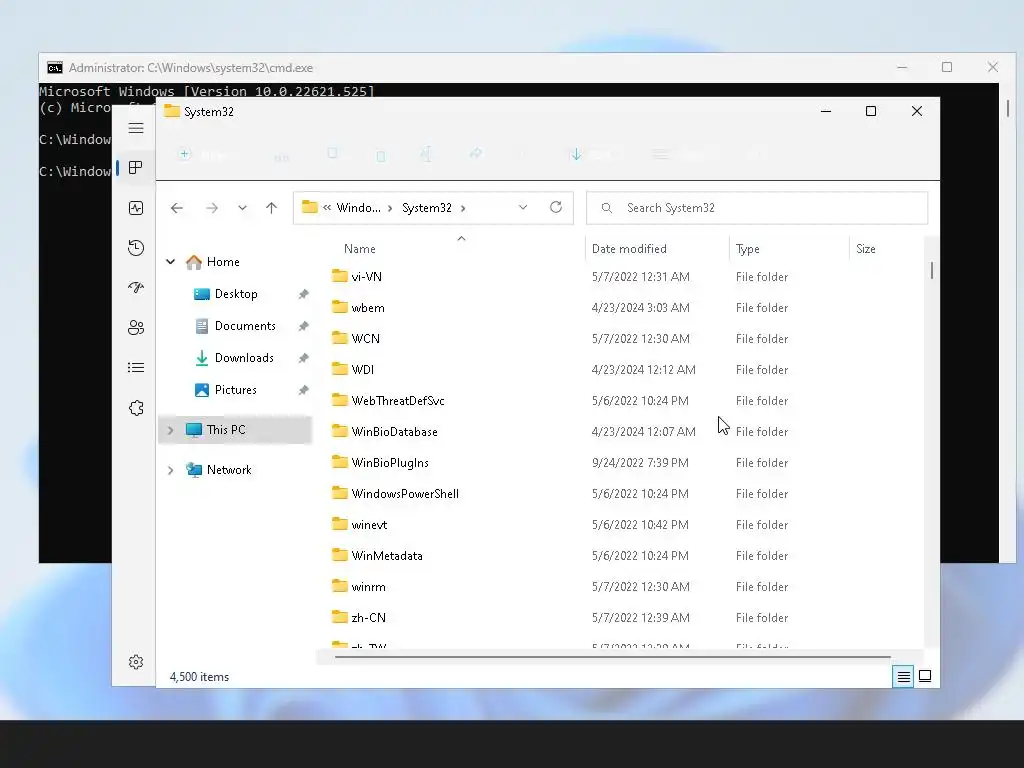Viewport: 1024px width, 768px height.
Task: Expand the Network tree node
Action: pyautogui.click(x=170, y=470)
